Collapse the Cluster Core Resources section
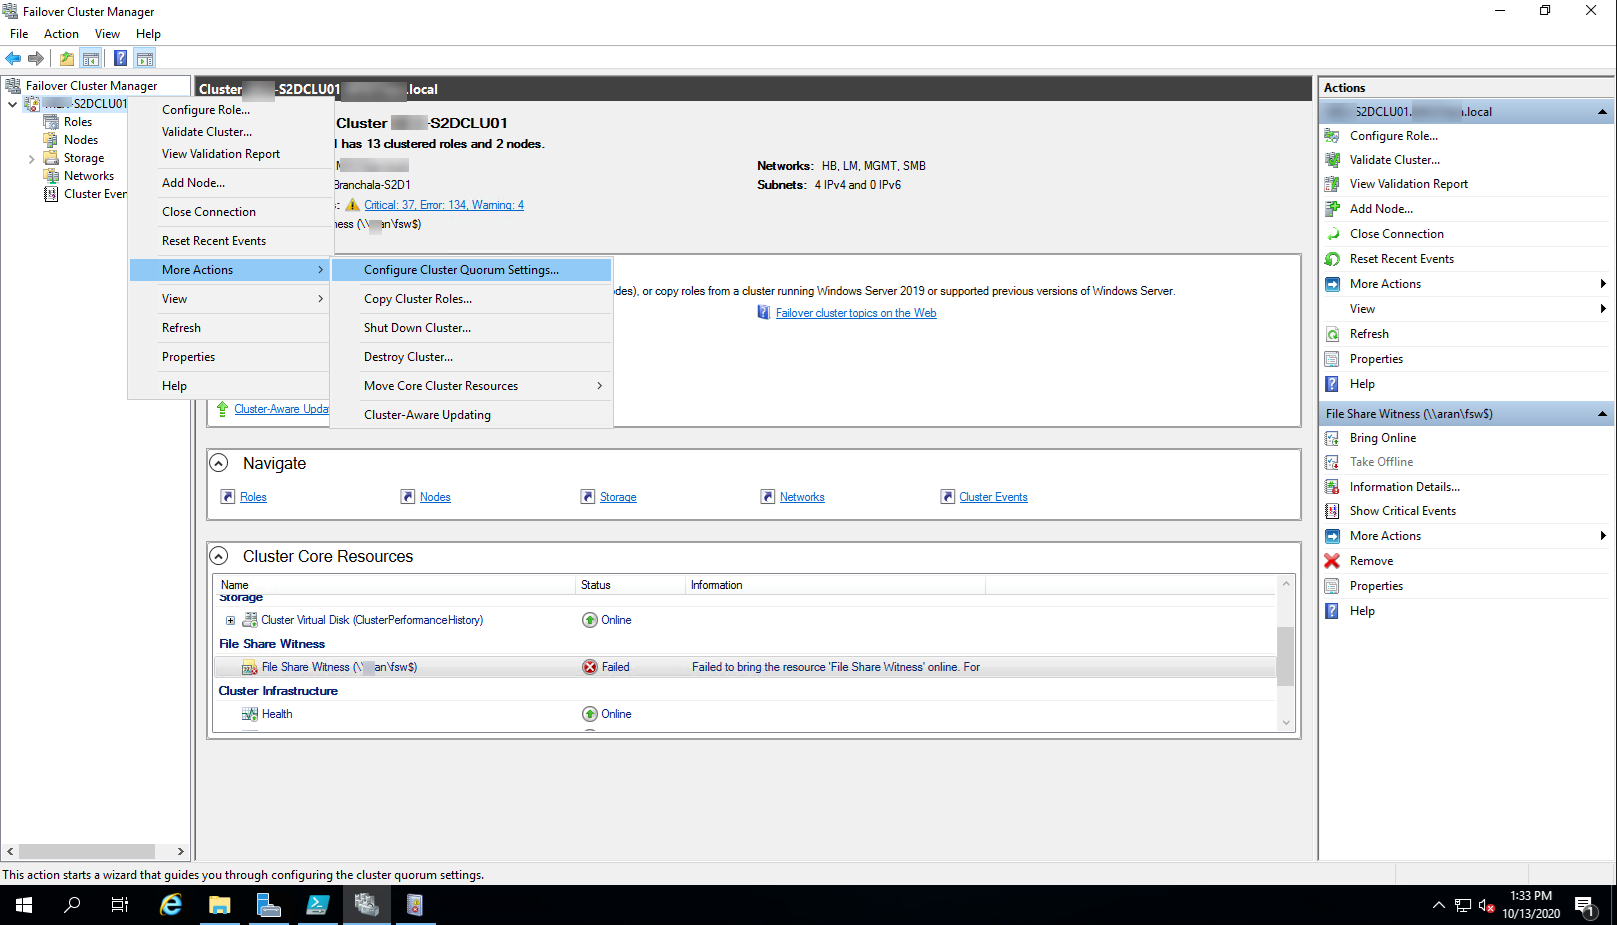The height and width of the screenshot is (925, 1617). (x=219, y=556)
